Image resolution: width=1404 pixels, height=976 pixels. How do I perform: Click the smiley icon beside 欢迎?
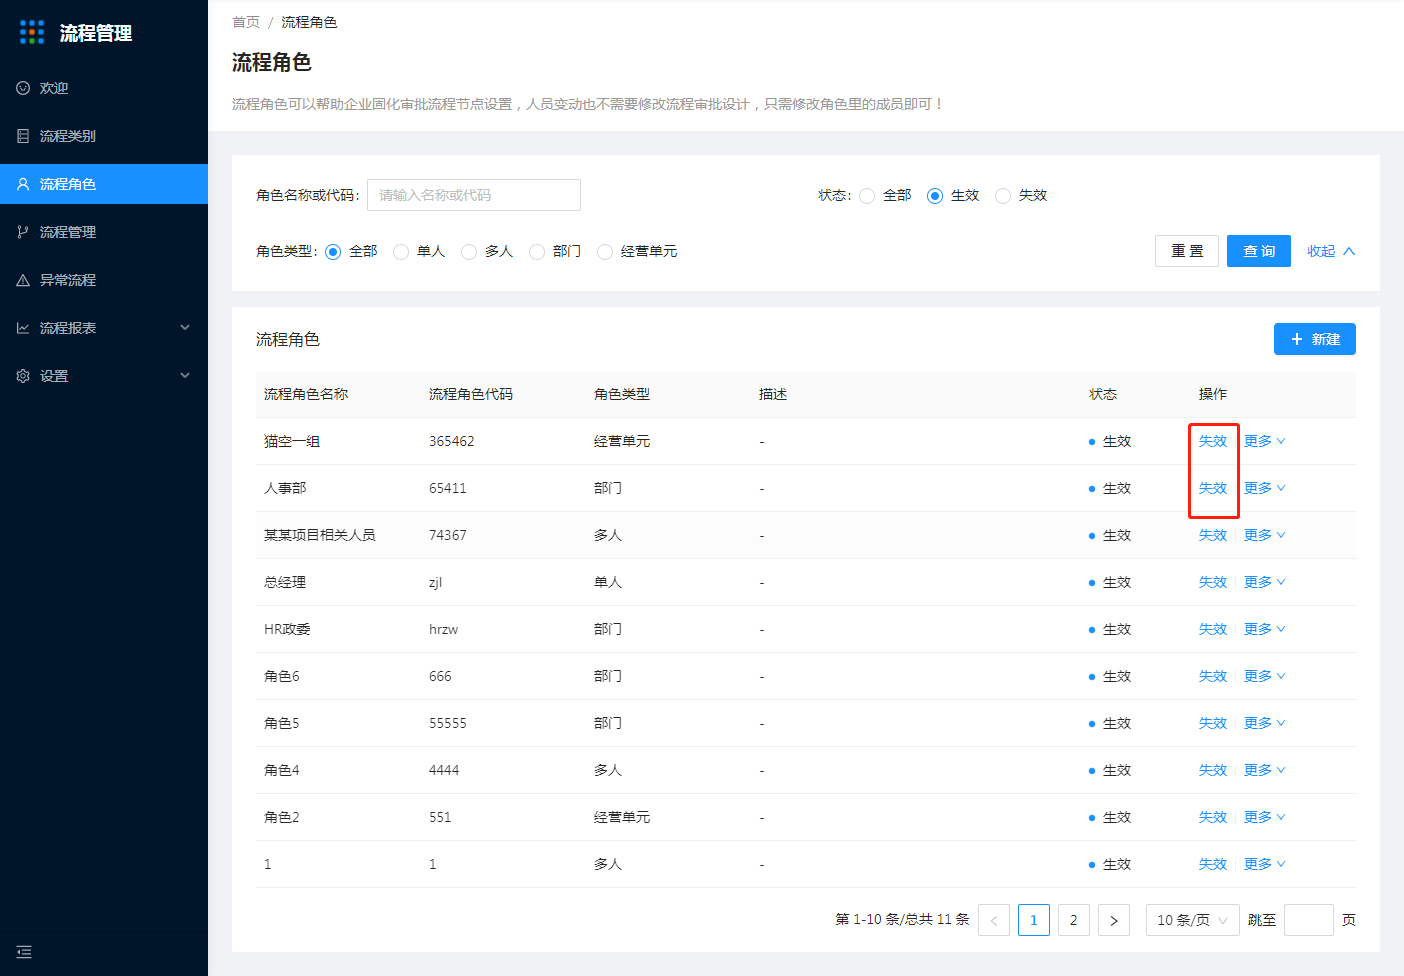[23, 88]
